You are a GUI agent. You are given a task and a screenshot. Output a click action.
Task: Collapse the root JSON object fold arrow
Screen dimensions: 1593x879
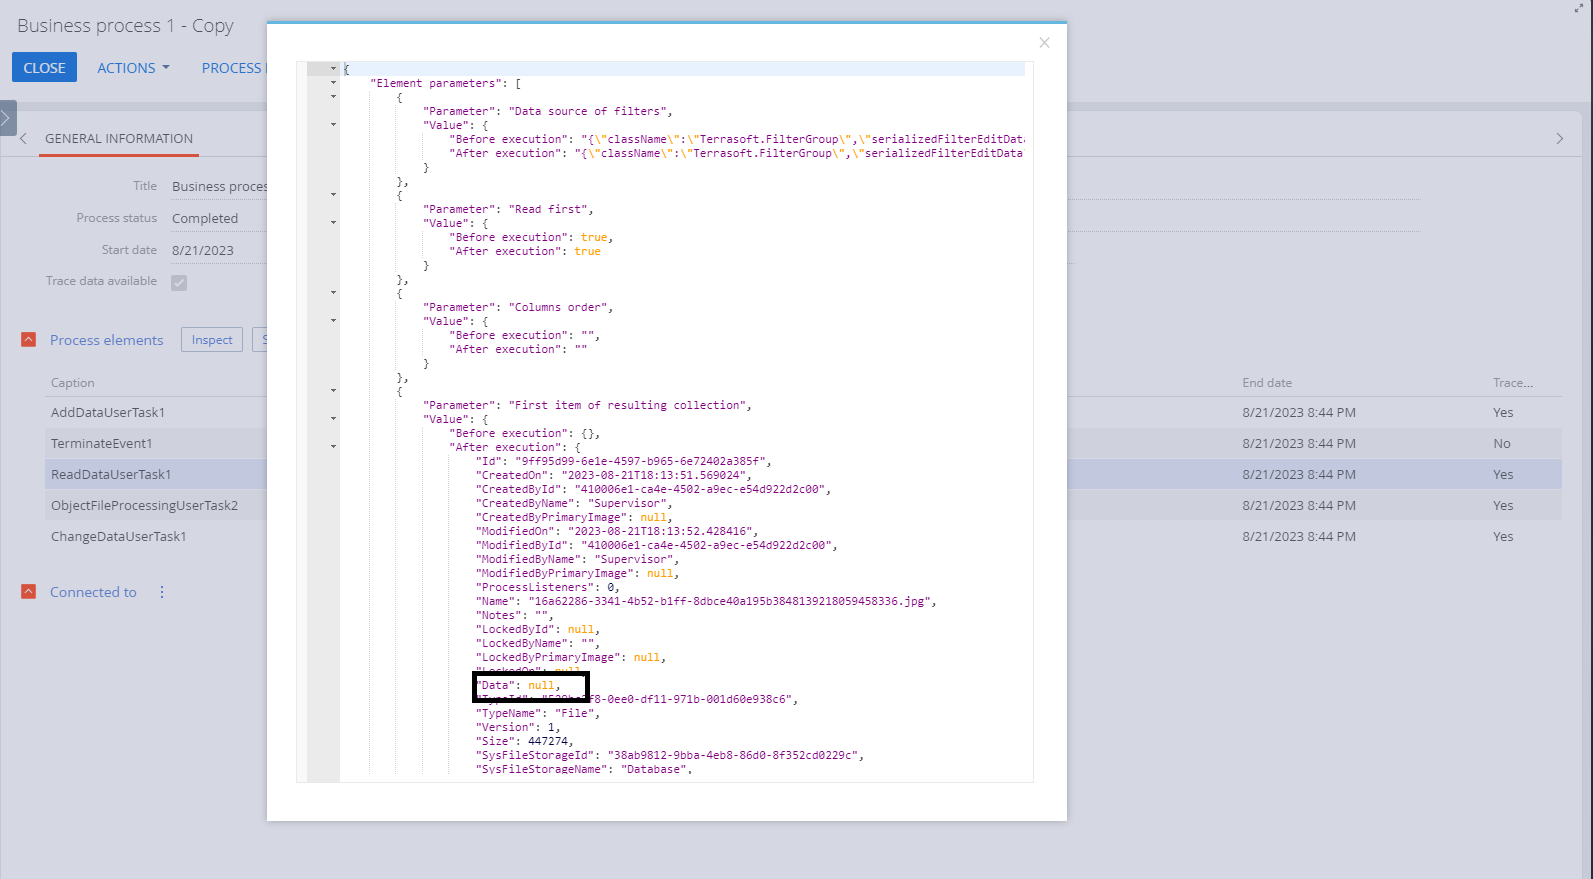coord(333,69)
